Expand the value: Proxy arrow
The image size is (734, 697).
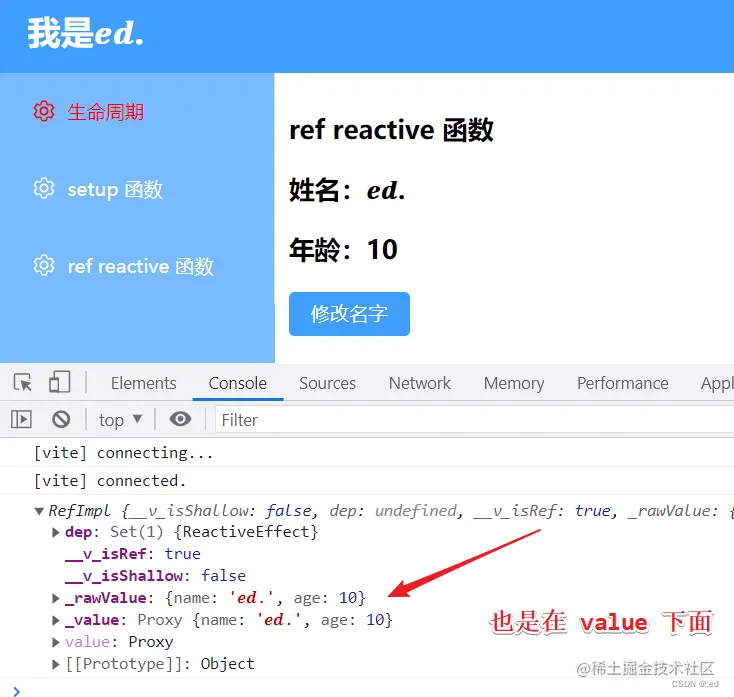coord(56,642)
